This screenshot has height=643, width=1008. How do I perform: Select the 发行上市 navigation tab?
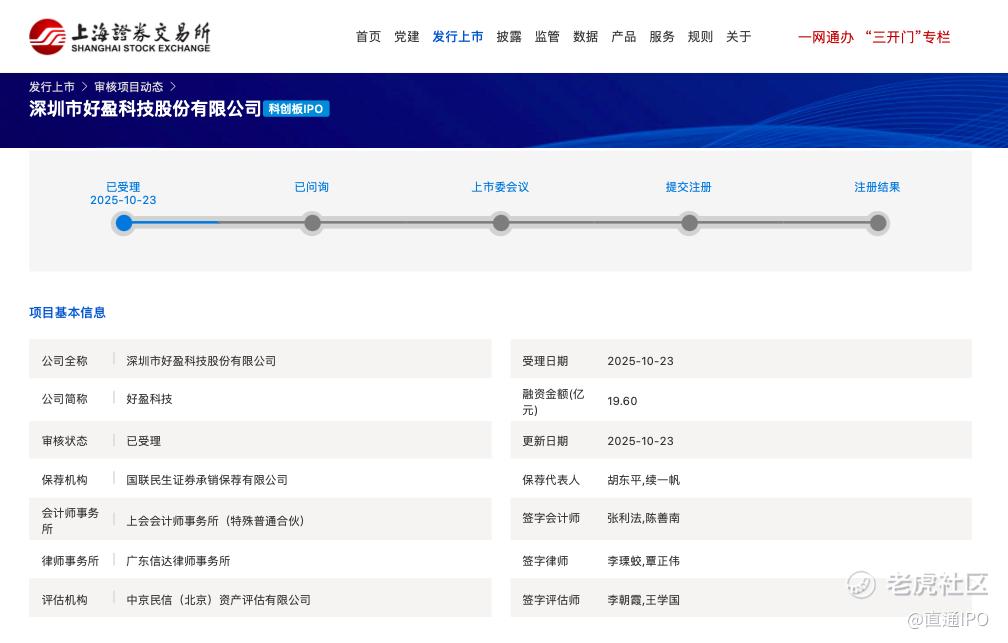click(x=458, y=37)
